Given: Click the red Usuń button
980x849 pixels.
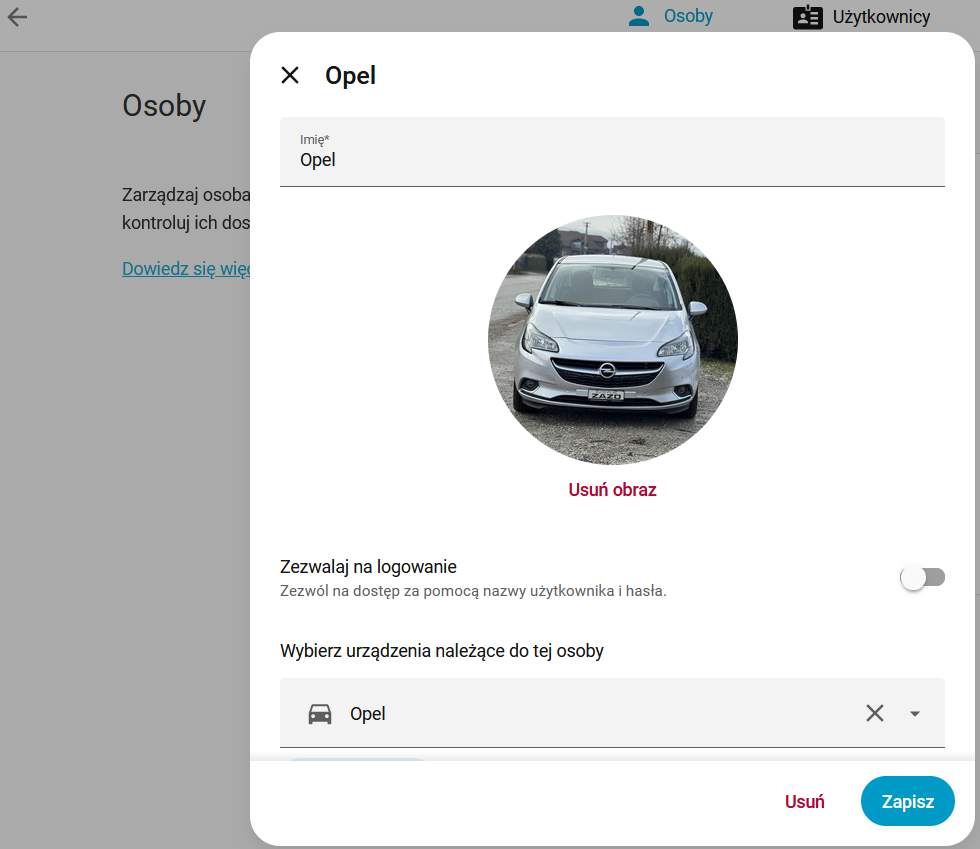Looking at the screenshot, I should click(x=804, y=801).
